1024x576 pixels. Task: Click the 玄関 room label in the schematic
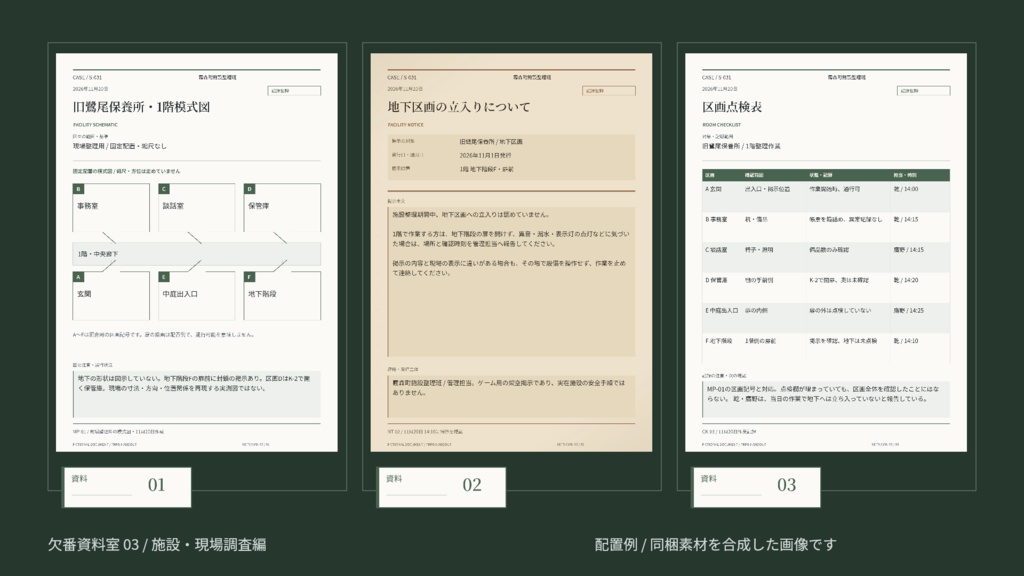[x=84, y=294]
